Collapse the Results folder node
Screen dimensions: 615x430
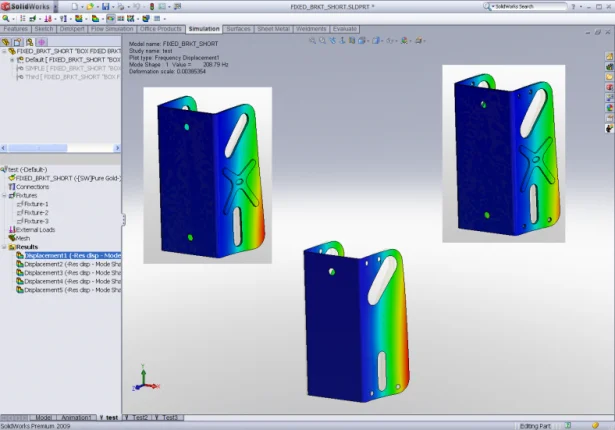(5, 247)
